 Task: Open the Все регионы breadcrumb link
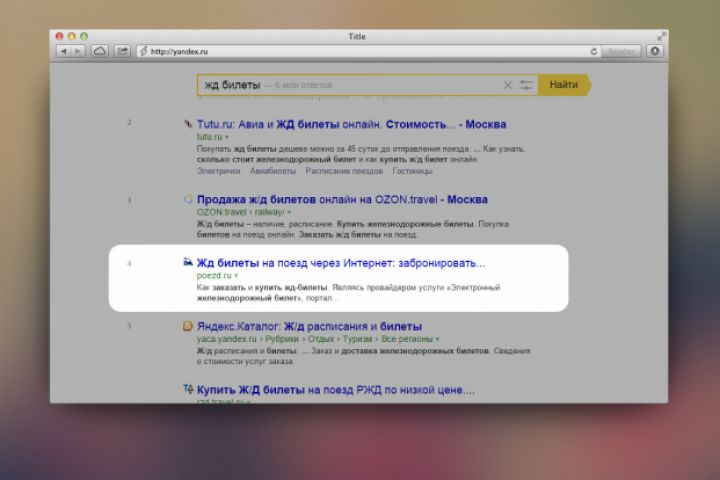[x=407, y=339]
